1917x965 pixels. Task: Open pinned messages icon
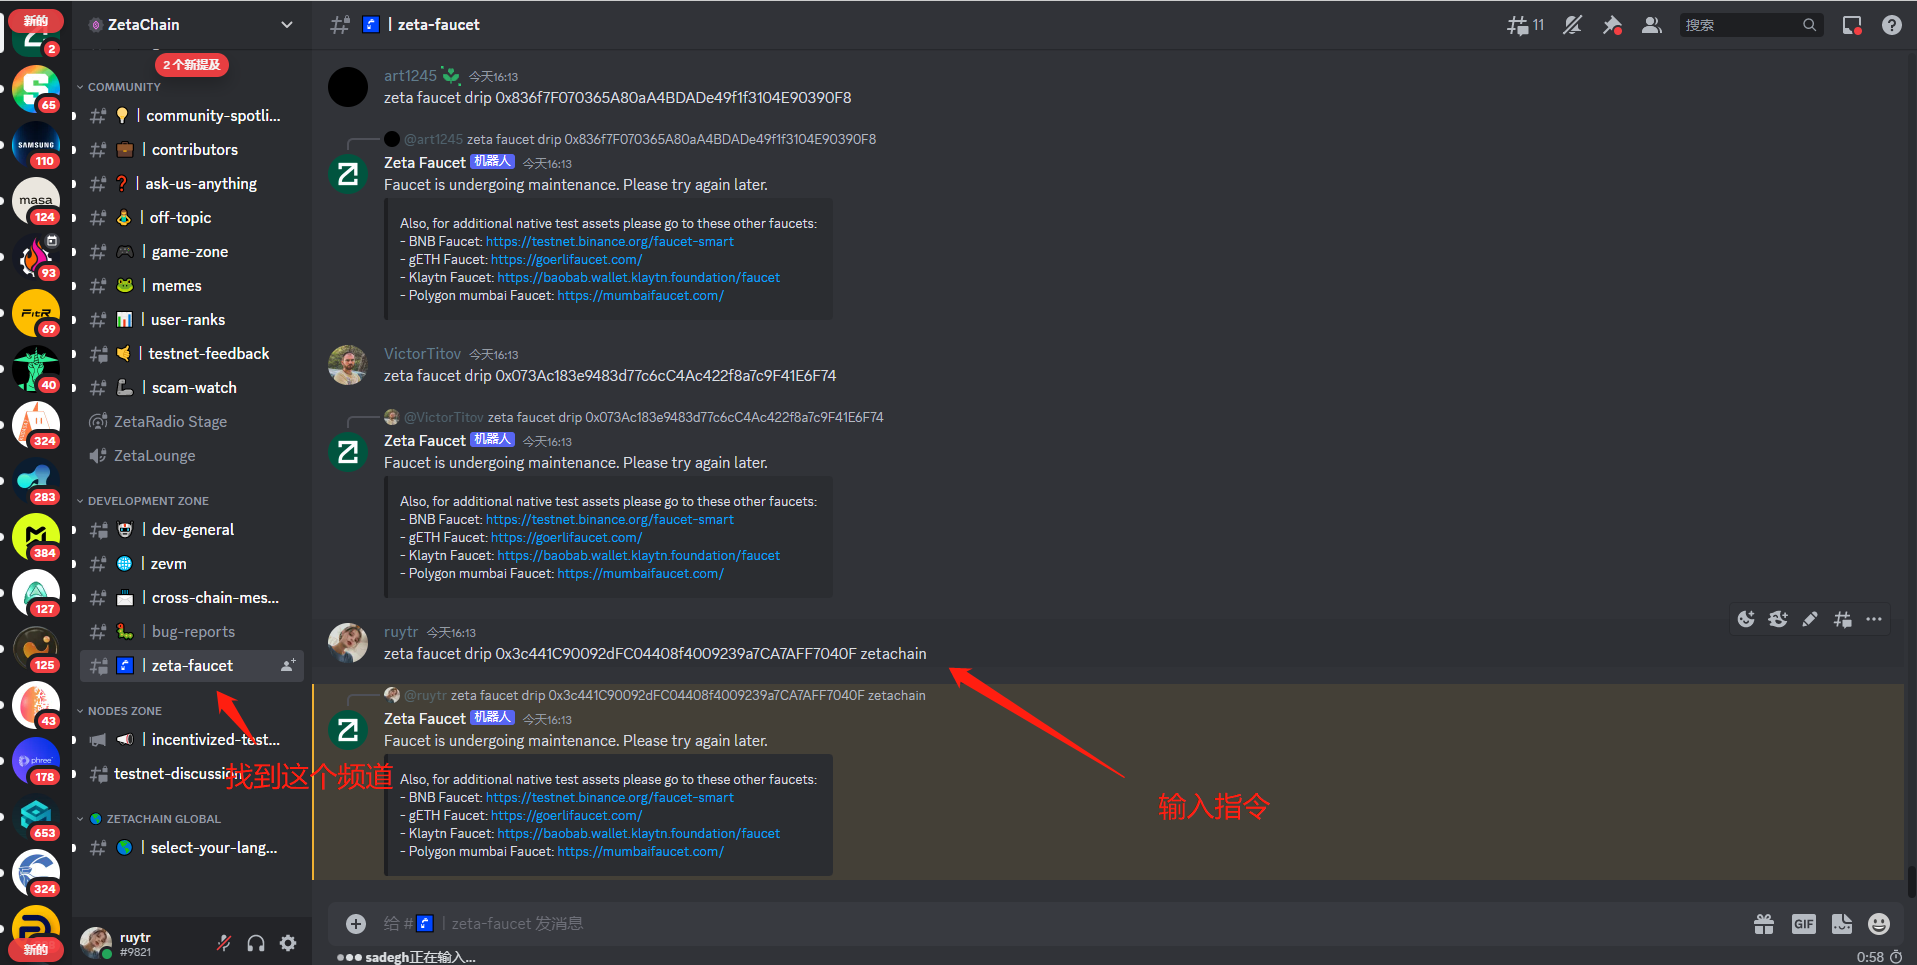pyautogui.click(x=1612, y=25)
